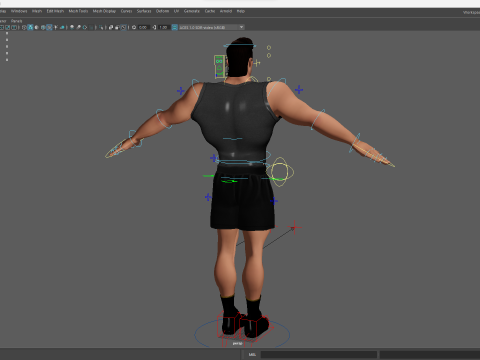The height and width of the screenshot is (360, 480).
Task: Open the UV menu
Action: coord(176,11)
